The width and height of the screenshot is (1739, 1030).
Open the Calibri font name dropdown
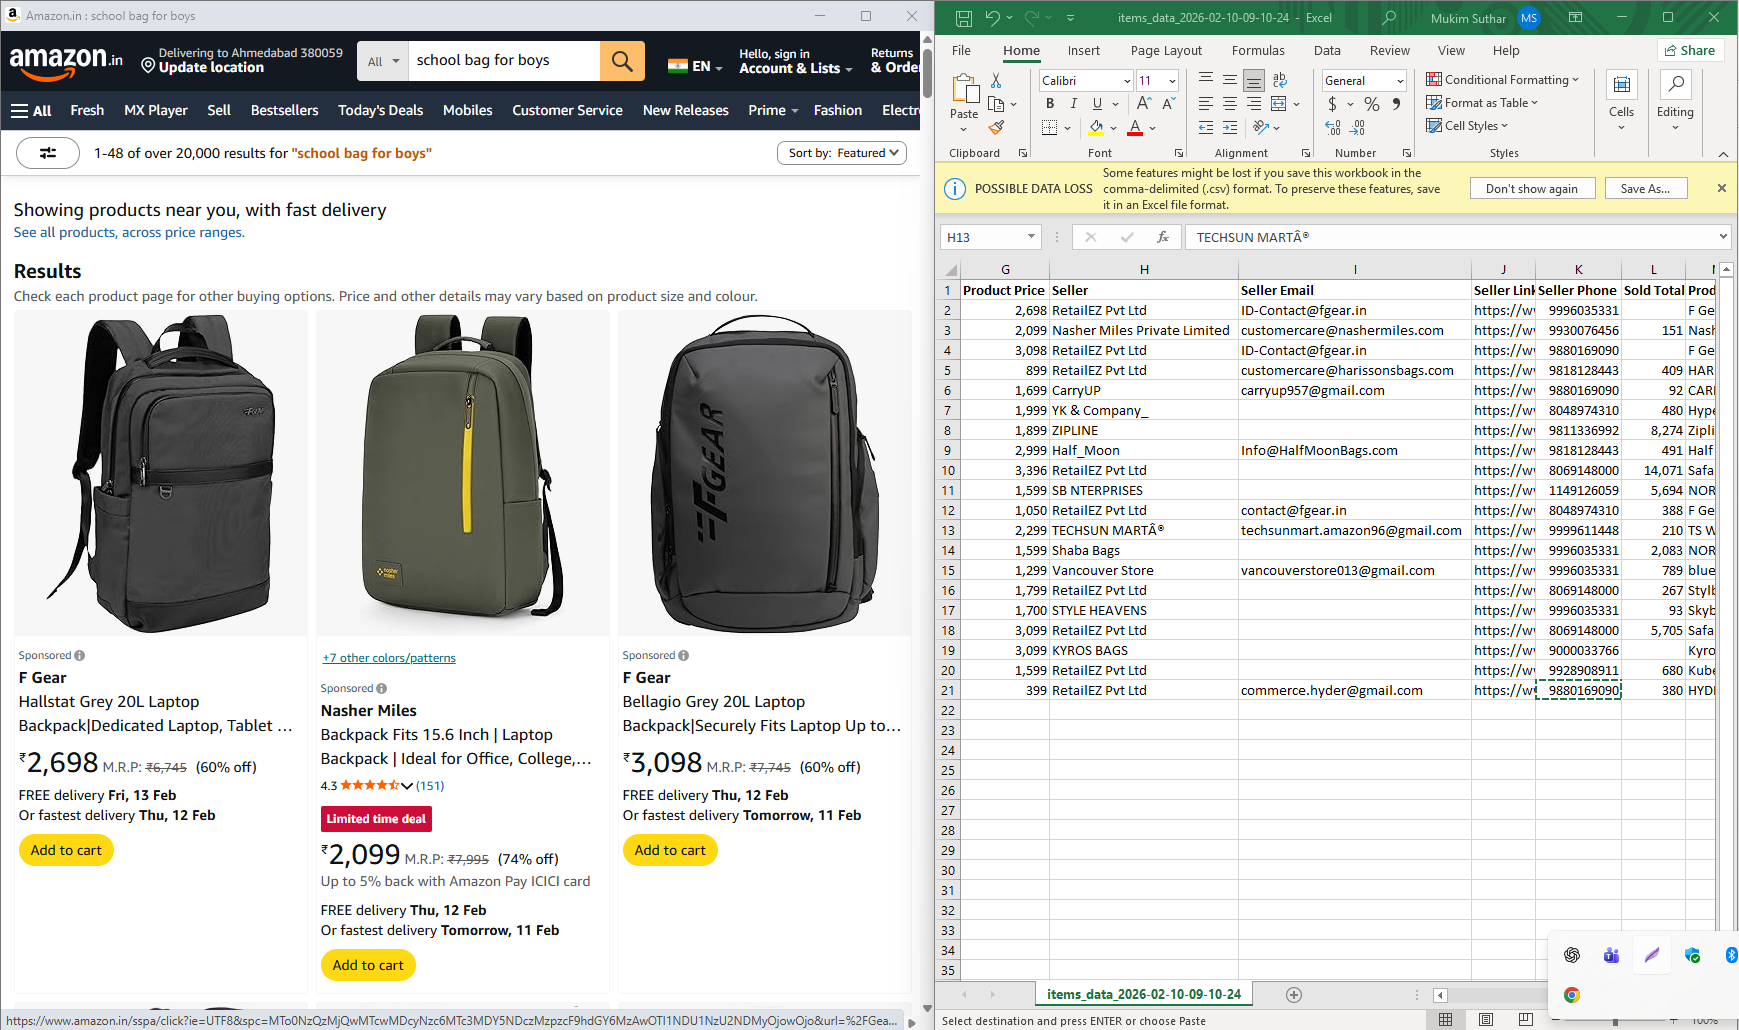tap(1127, 81)
